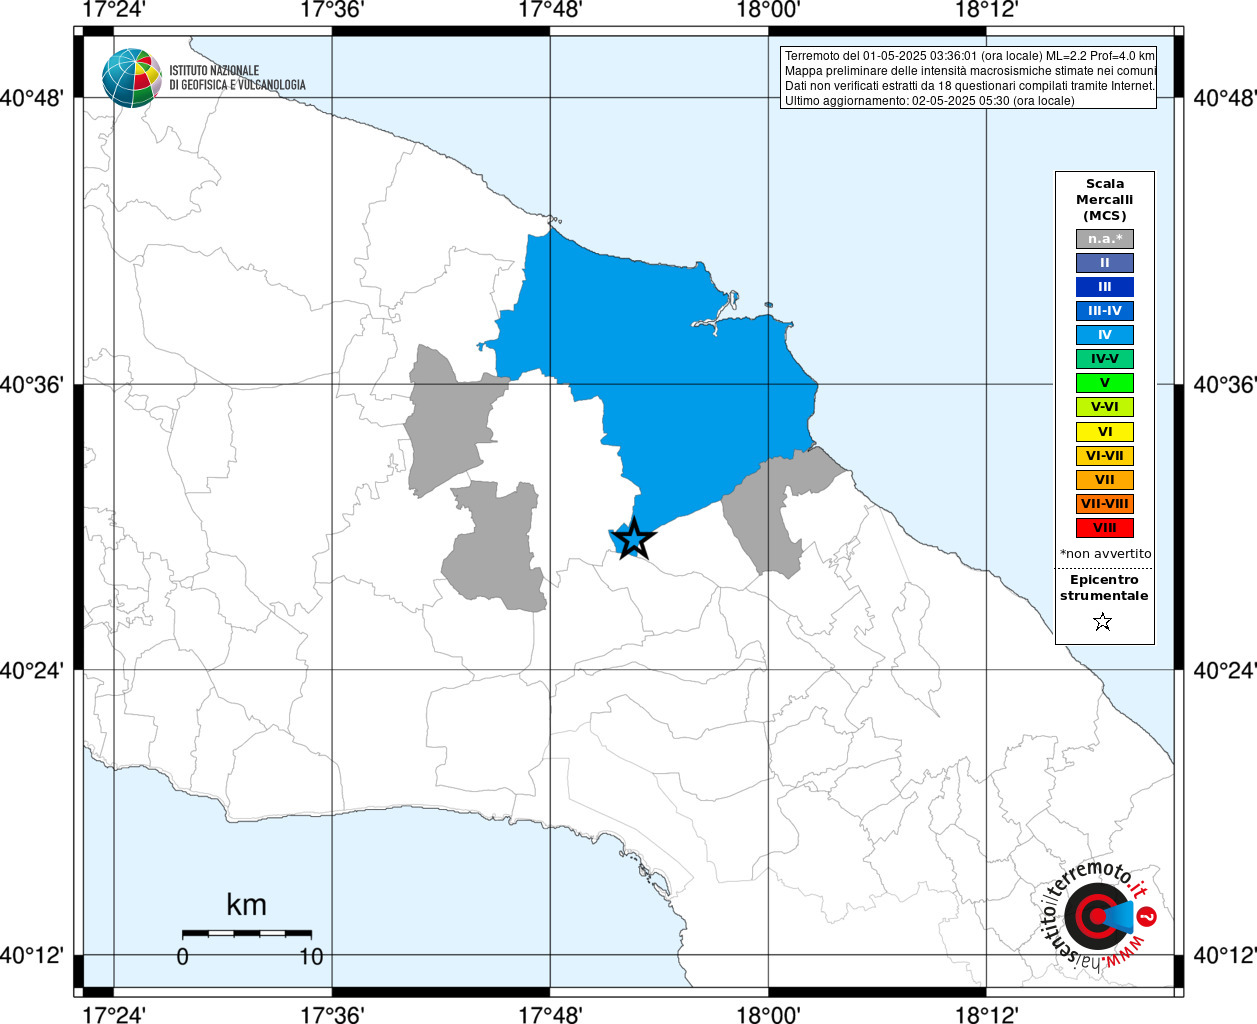
Task: Click the haisentitoilterremoto.it target logo
Action: 1099,915
